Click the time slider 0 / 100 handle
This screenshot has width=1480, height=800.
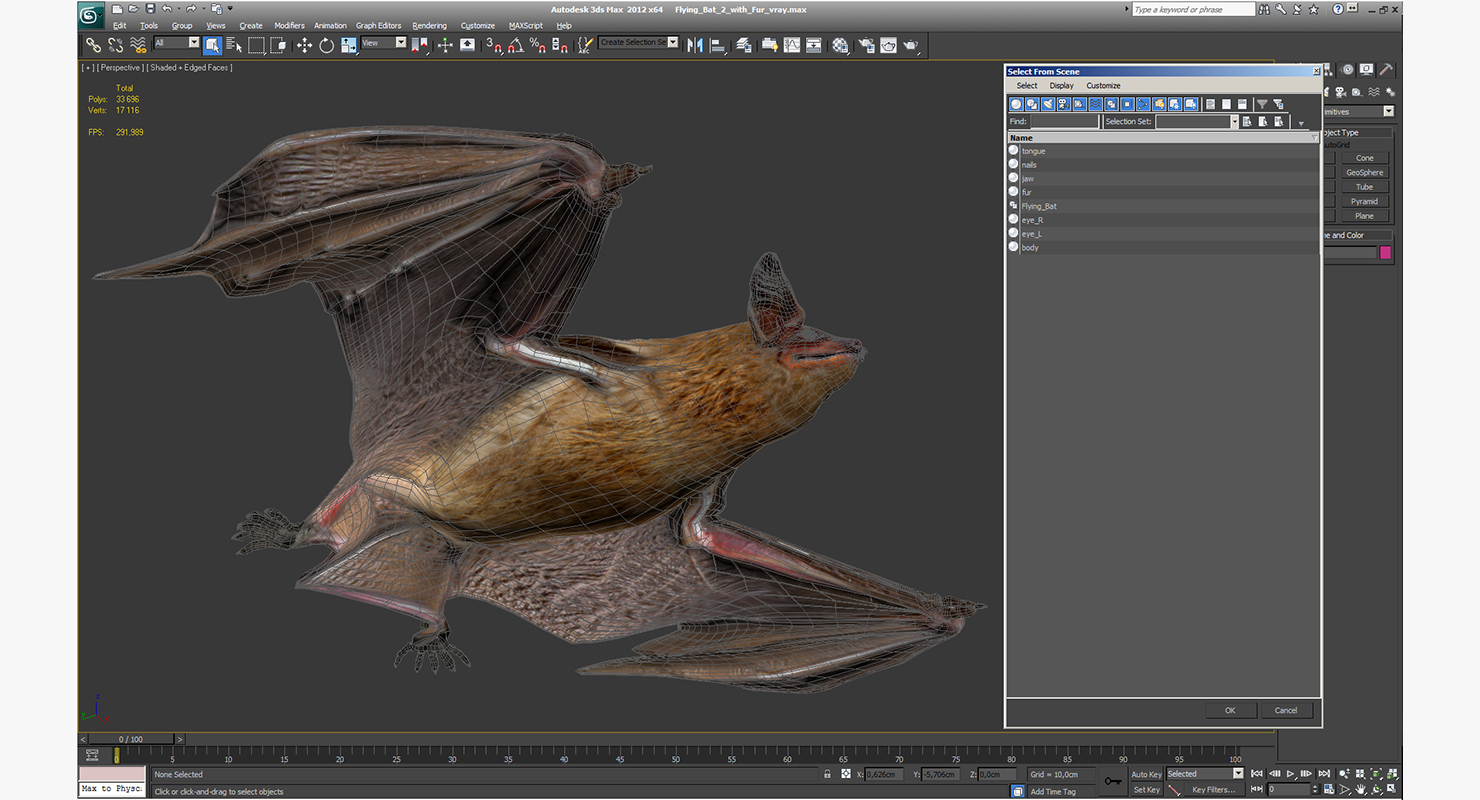tap(130, 739)
